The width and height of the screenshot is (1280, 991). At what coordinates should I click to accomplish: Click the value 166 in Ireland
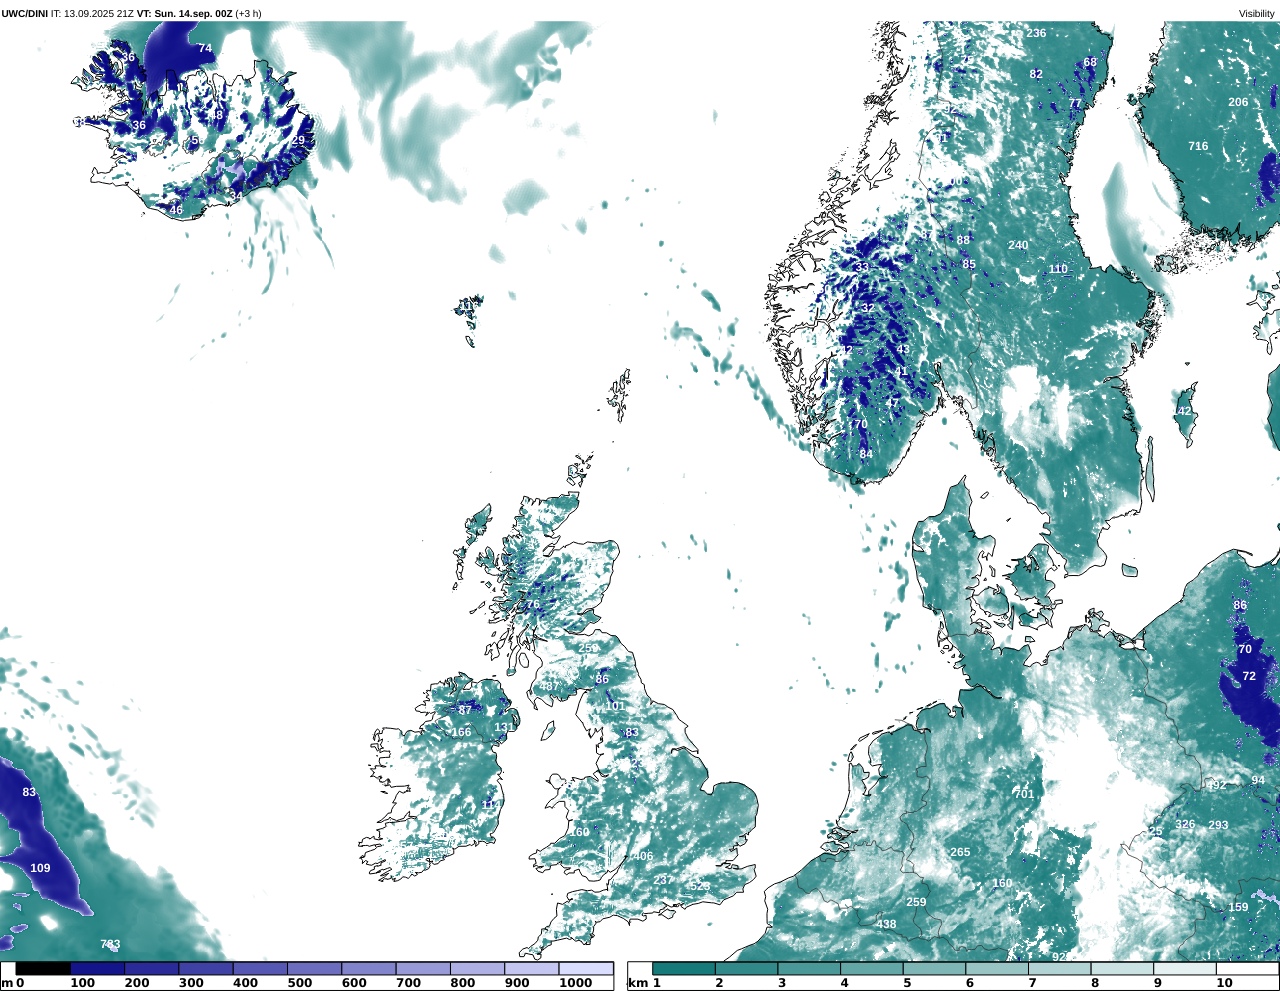coord(461,732)
